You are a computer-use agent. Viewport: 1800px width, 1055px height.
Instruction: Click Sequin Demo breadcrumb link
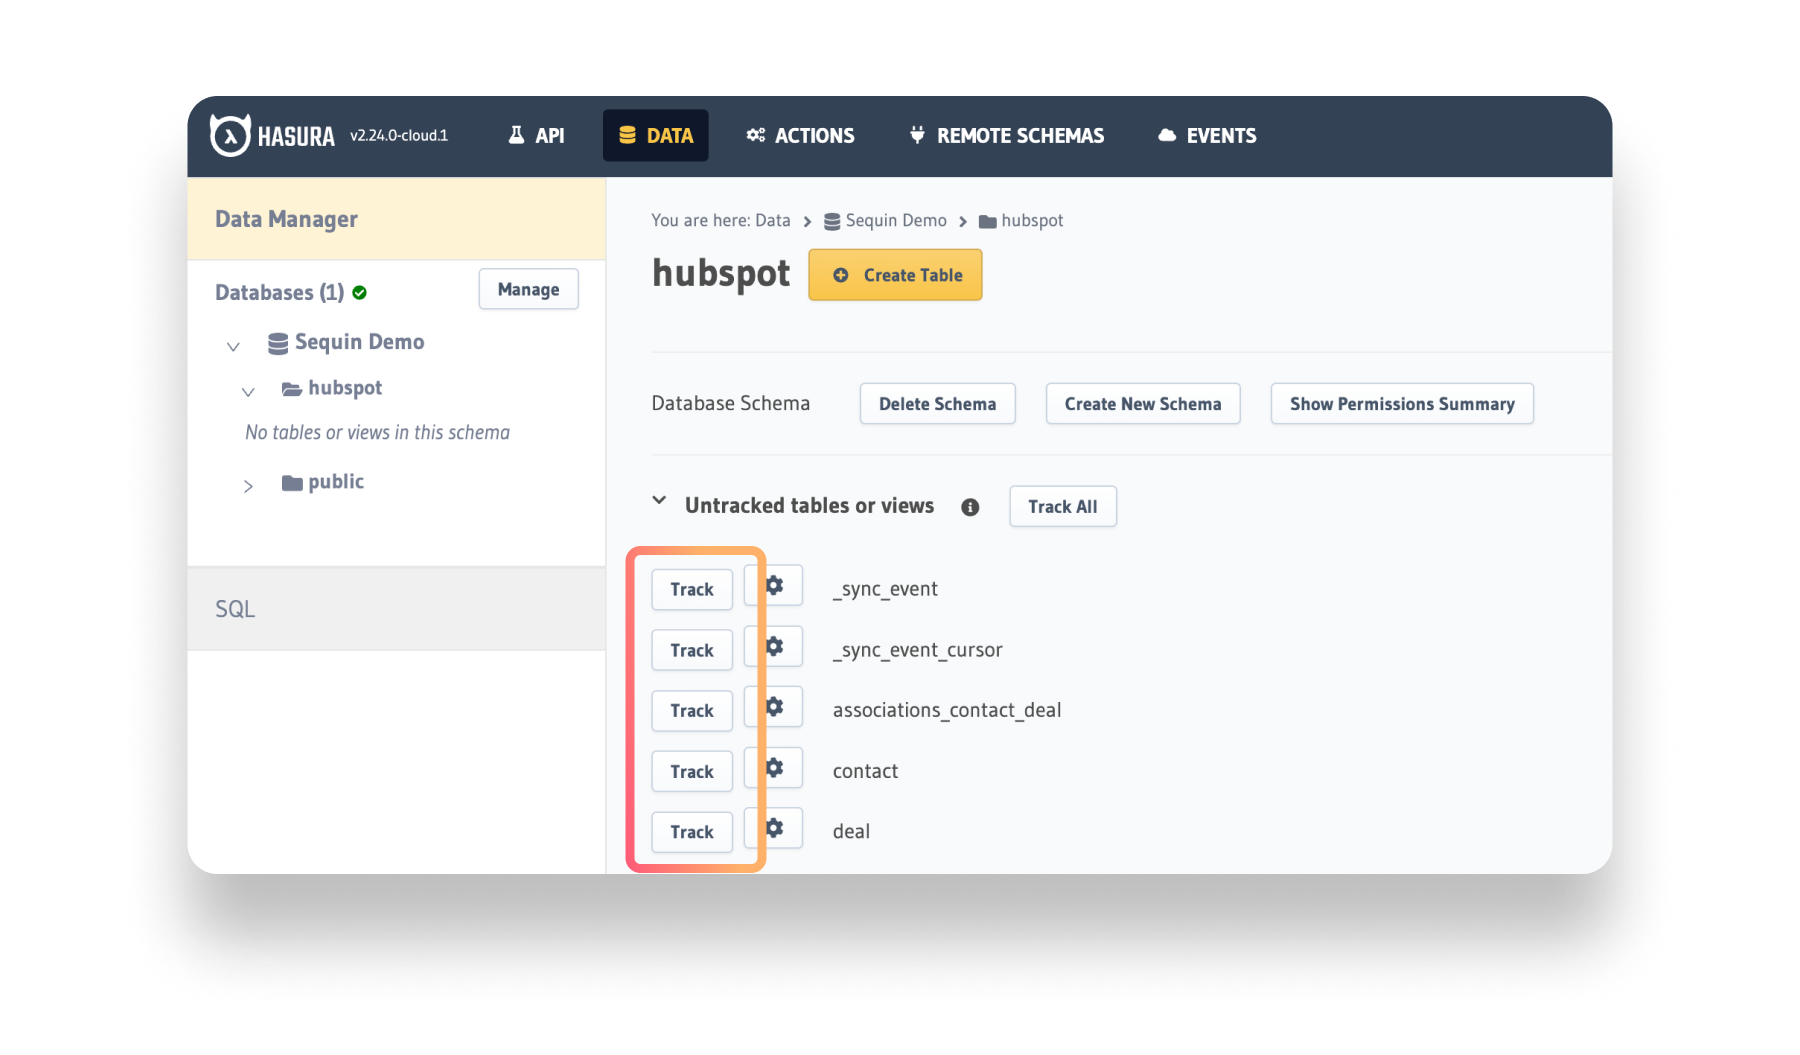(x=885, y=220)
